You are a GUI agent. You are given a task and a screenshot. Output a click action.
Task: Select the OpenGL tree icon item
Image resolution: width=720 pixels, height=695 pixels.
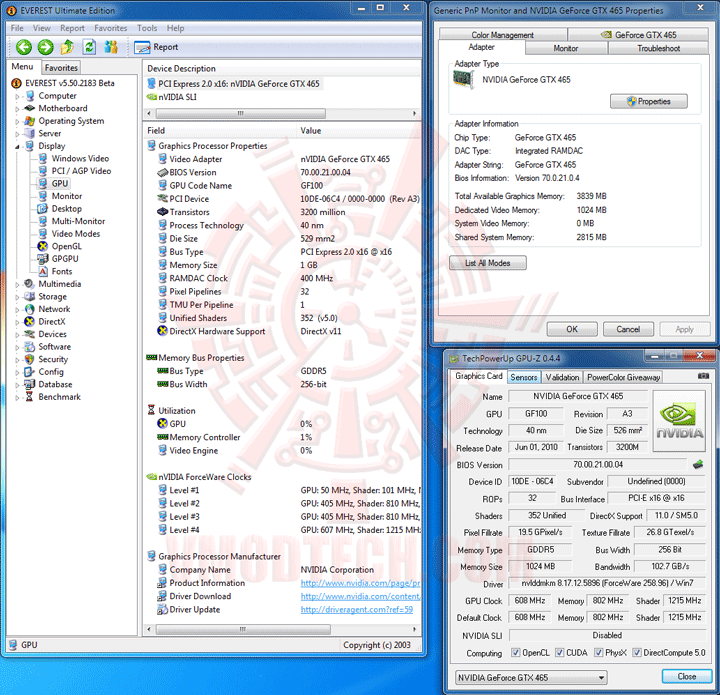(x=60, y=247)
